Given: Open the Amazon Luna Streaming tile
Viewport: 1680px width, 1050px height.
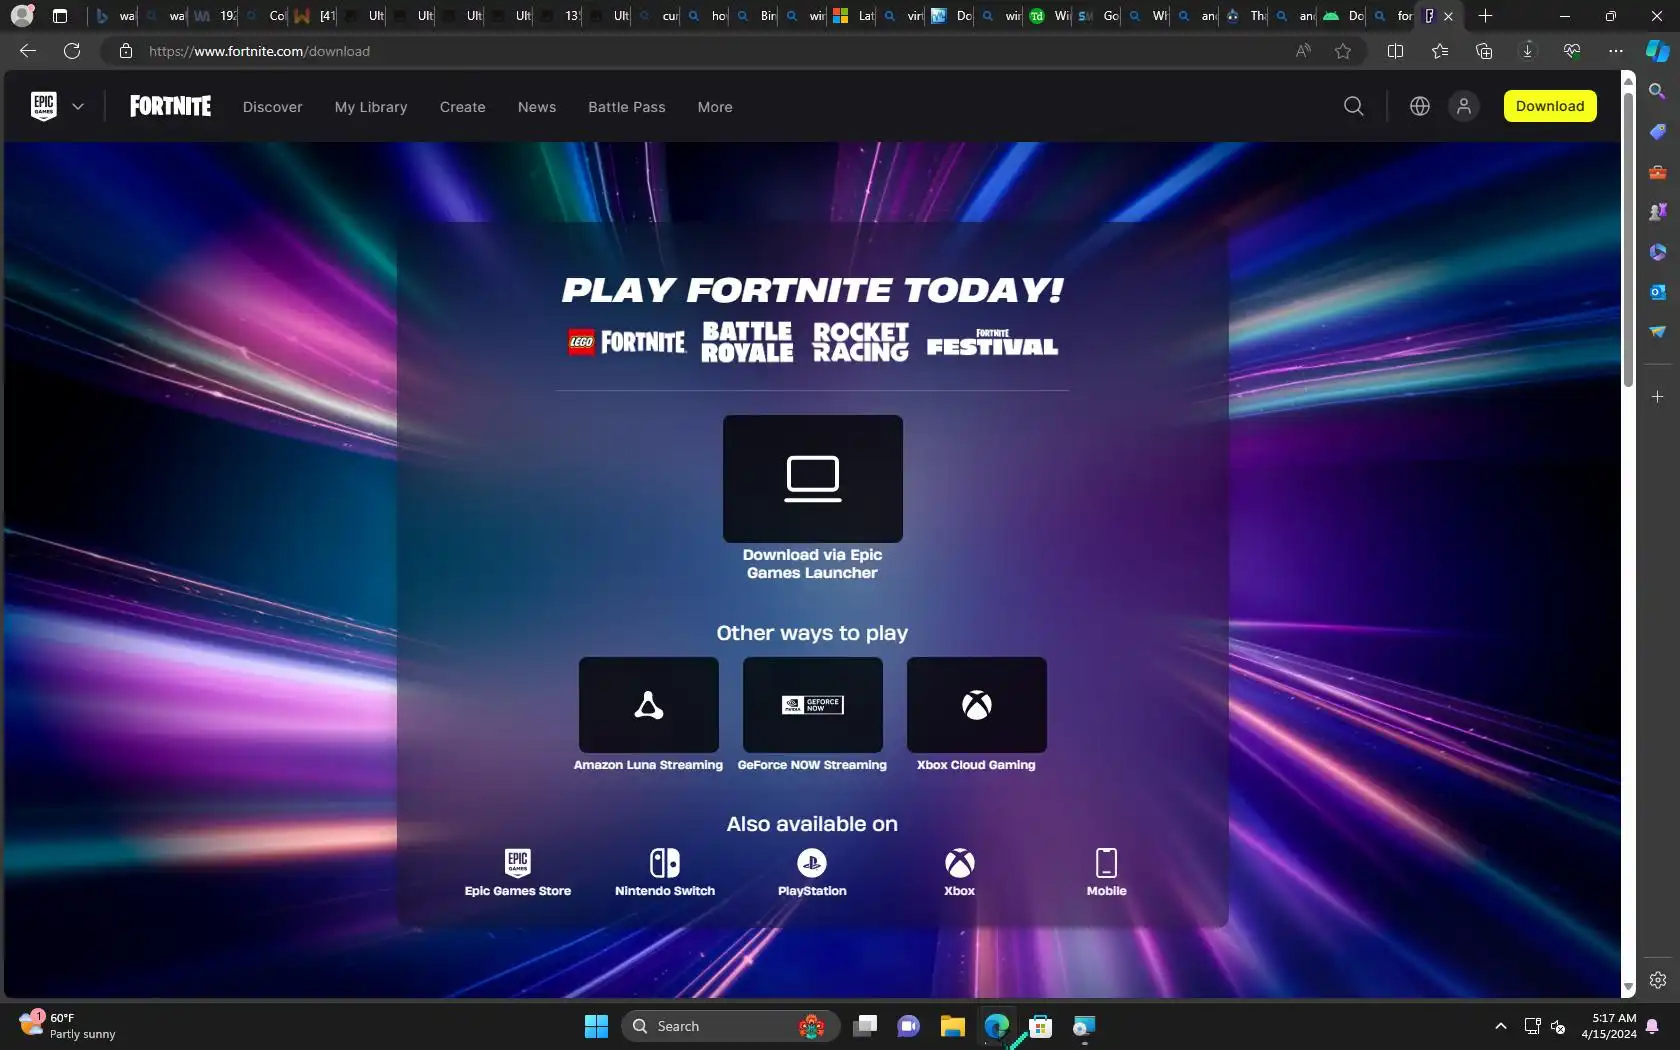Looking at the screenshot, I should point(649,705).
